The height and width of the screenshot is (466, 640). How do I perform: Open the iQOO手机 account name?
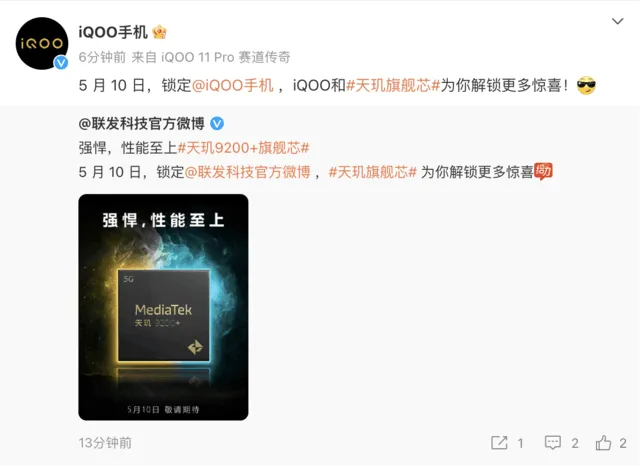click(113, 32)
